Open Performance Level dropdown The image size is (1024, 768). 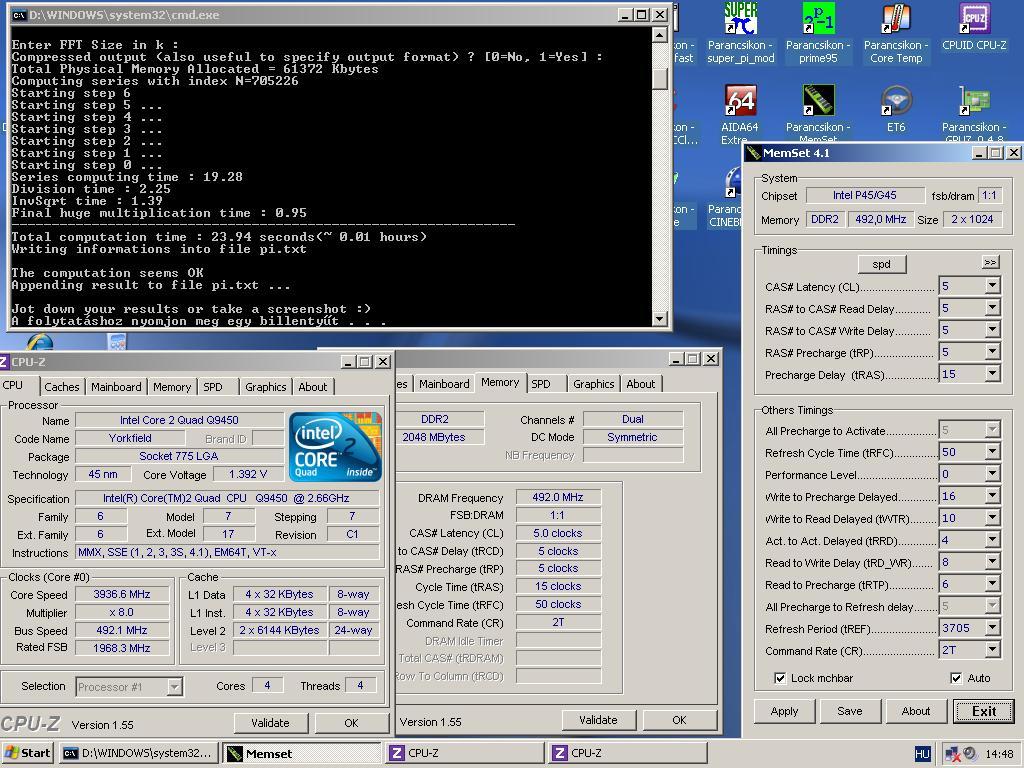tap(992, 474)
